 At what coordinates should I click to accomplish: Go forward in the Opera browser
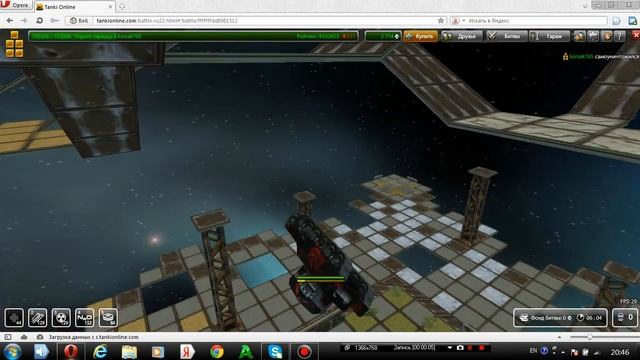[24, 20]
